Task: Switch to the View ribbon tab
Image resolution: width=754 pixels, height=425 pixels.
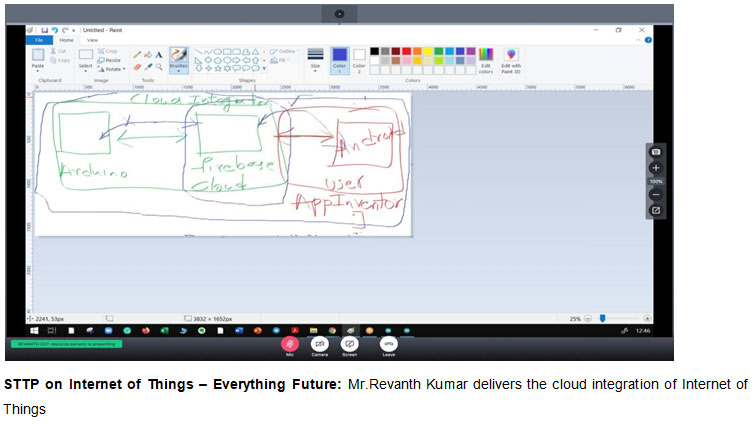Action: [x=91, y=40]
